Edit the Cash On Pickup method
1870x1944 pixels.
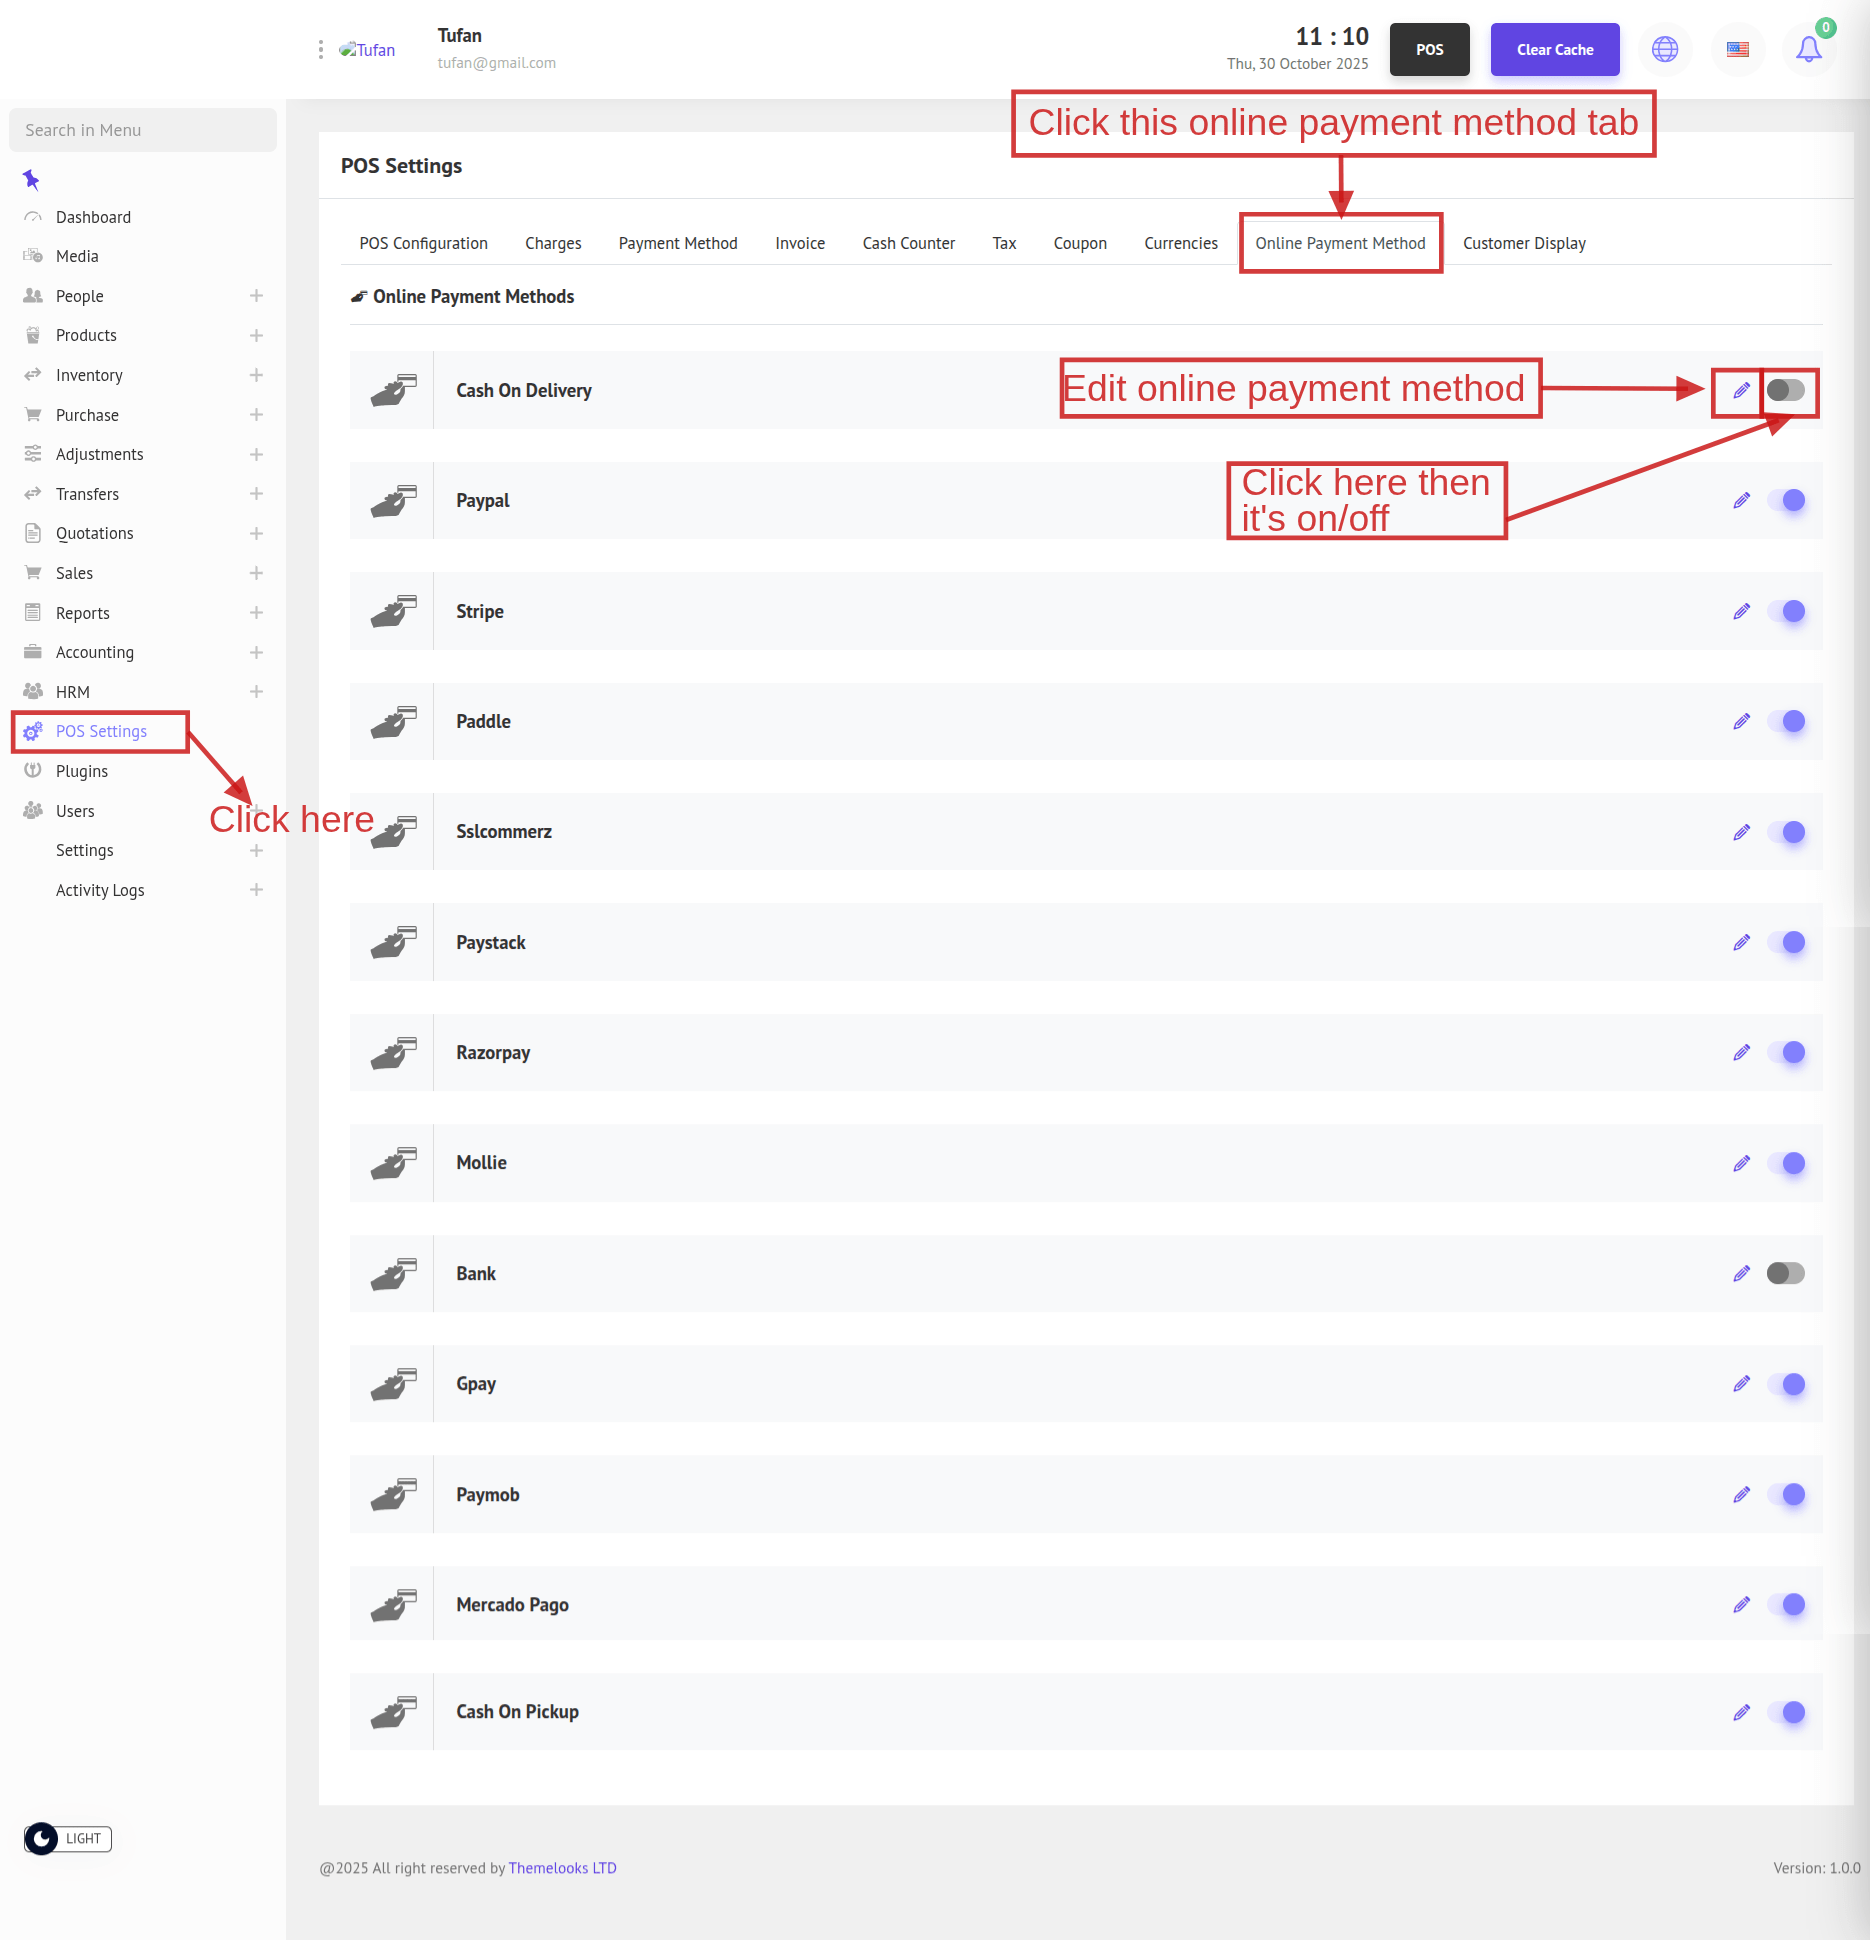pyautogui.click(x=1741, y=1712)
